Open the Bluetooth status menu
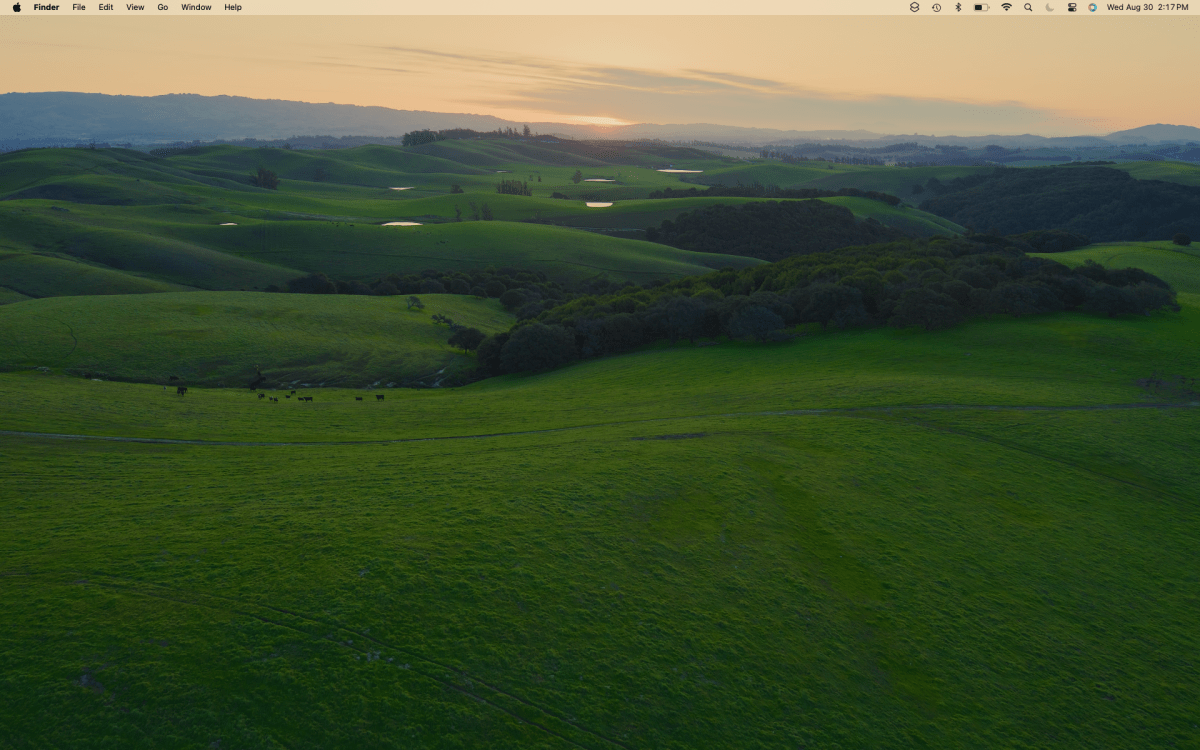 959,8
